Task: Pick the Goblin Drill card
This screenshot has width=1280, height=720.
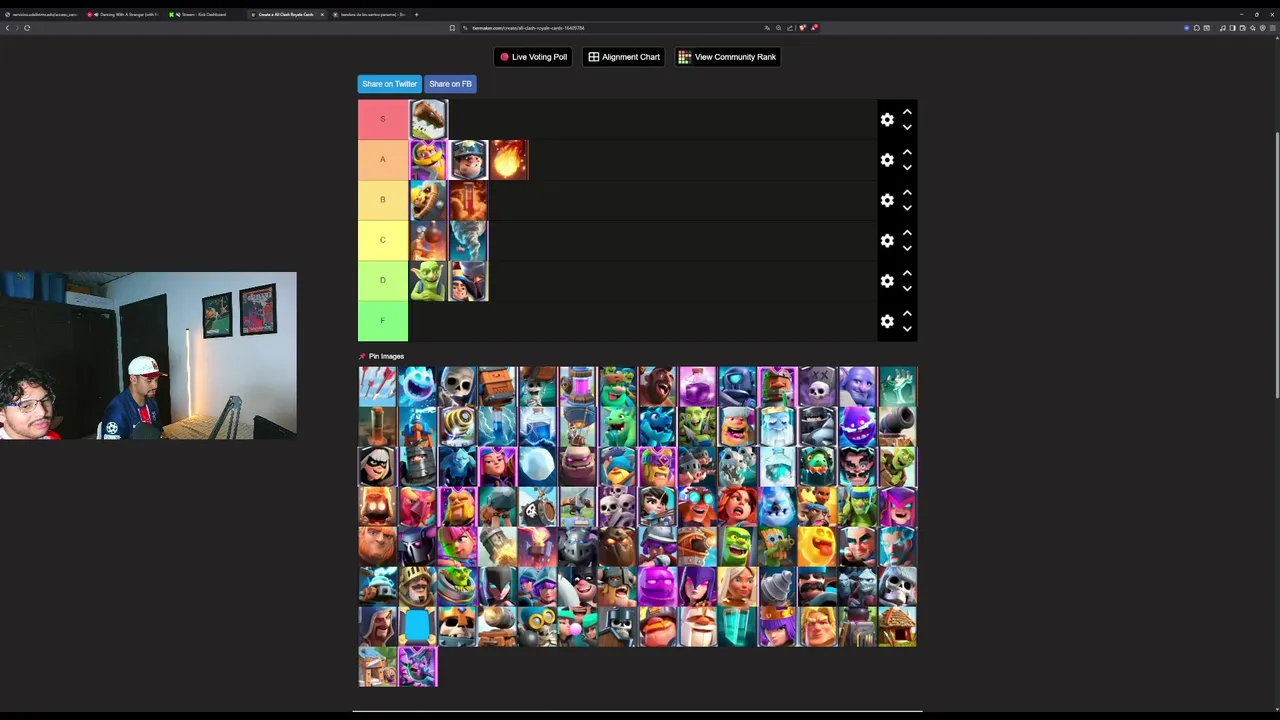Action: click(x=778, y=586)
